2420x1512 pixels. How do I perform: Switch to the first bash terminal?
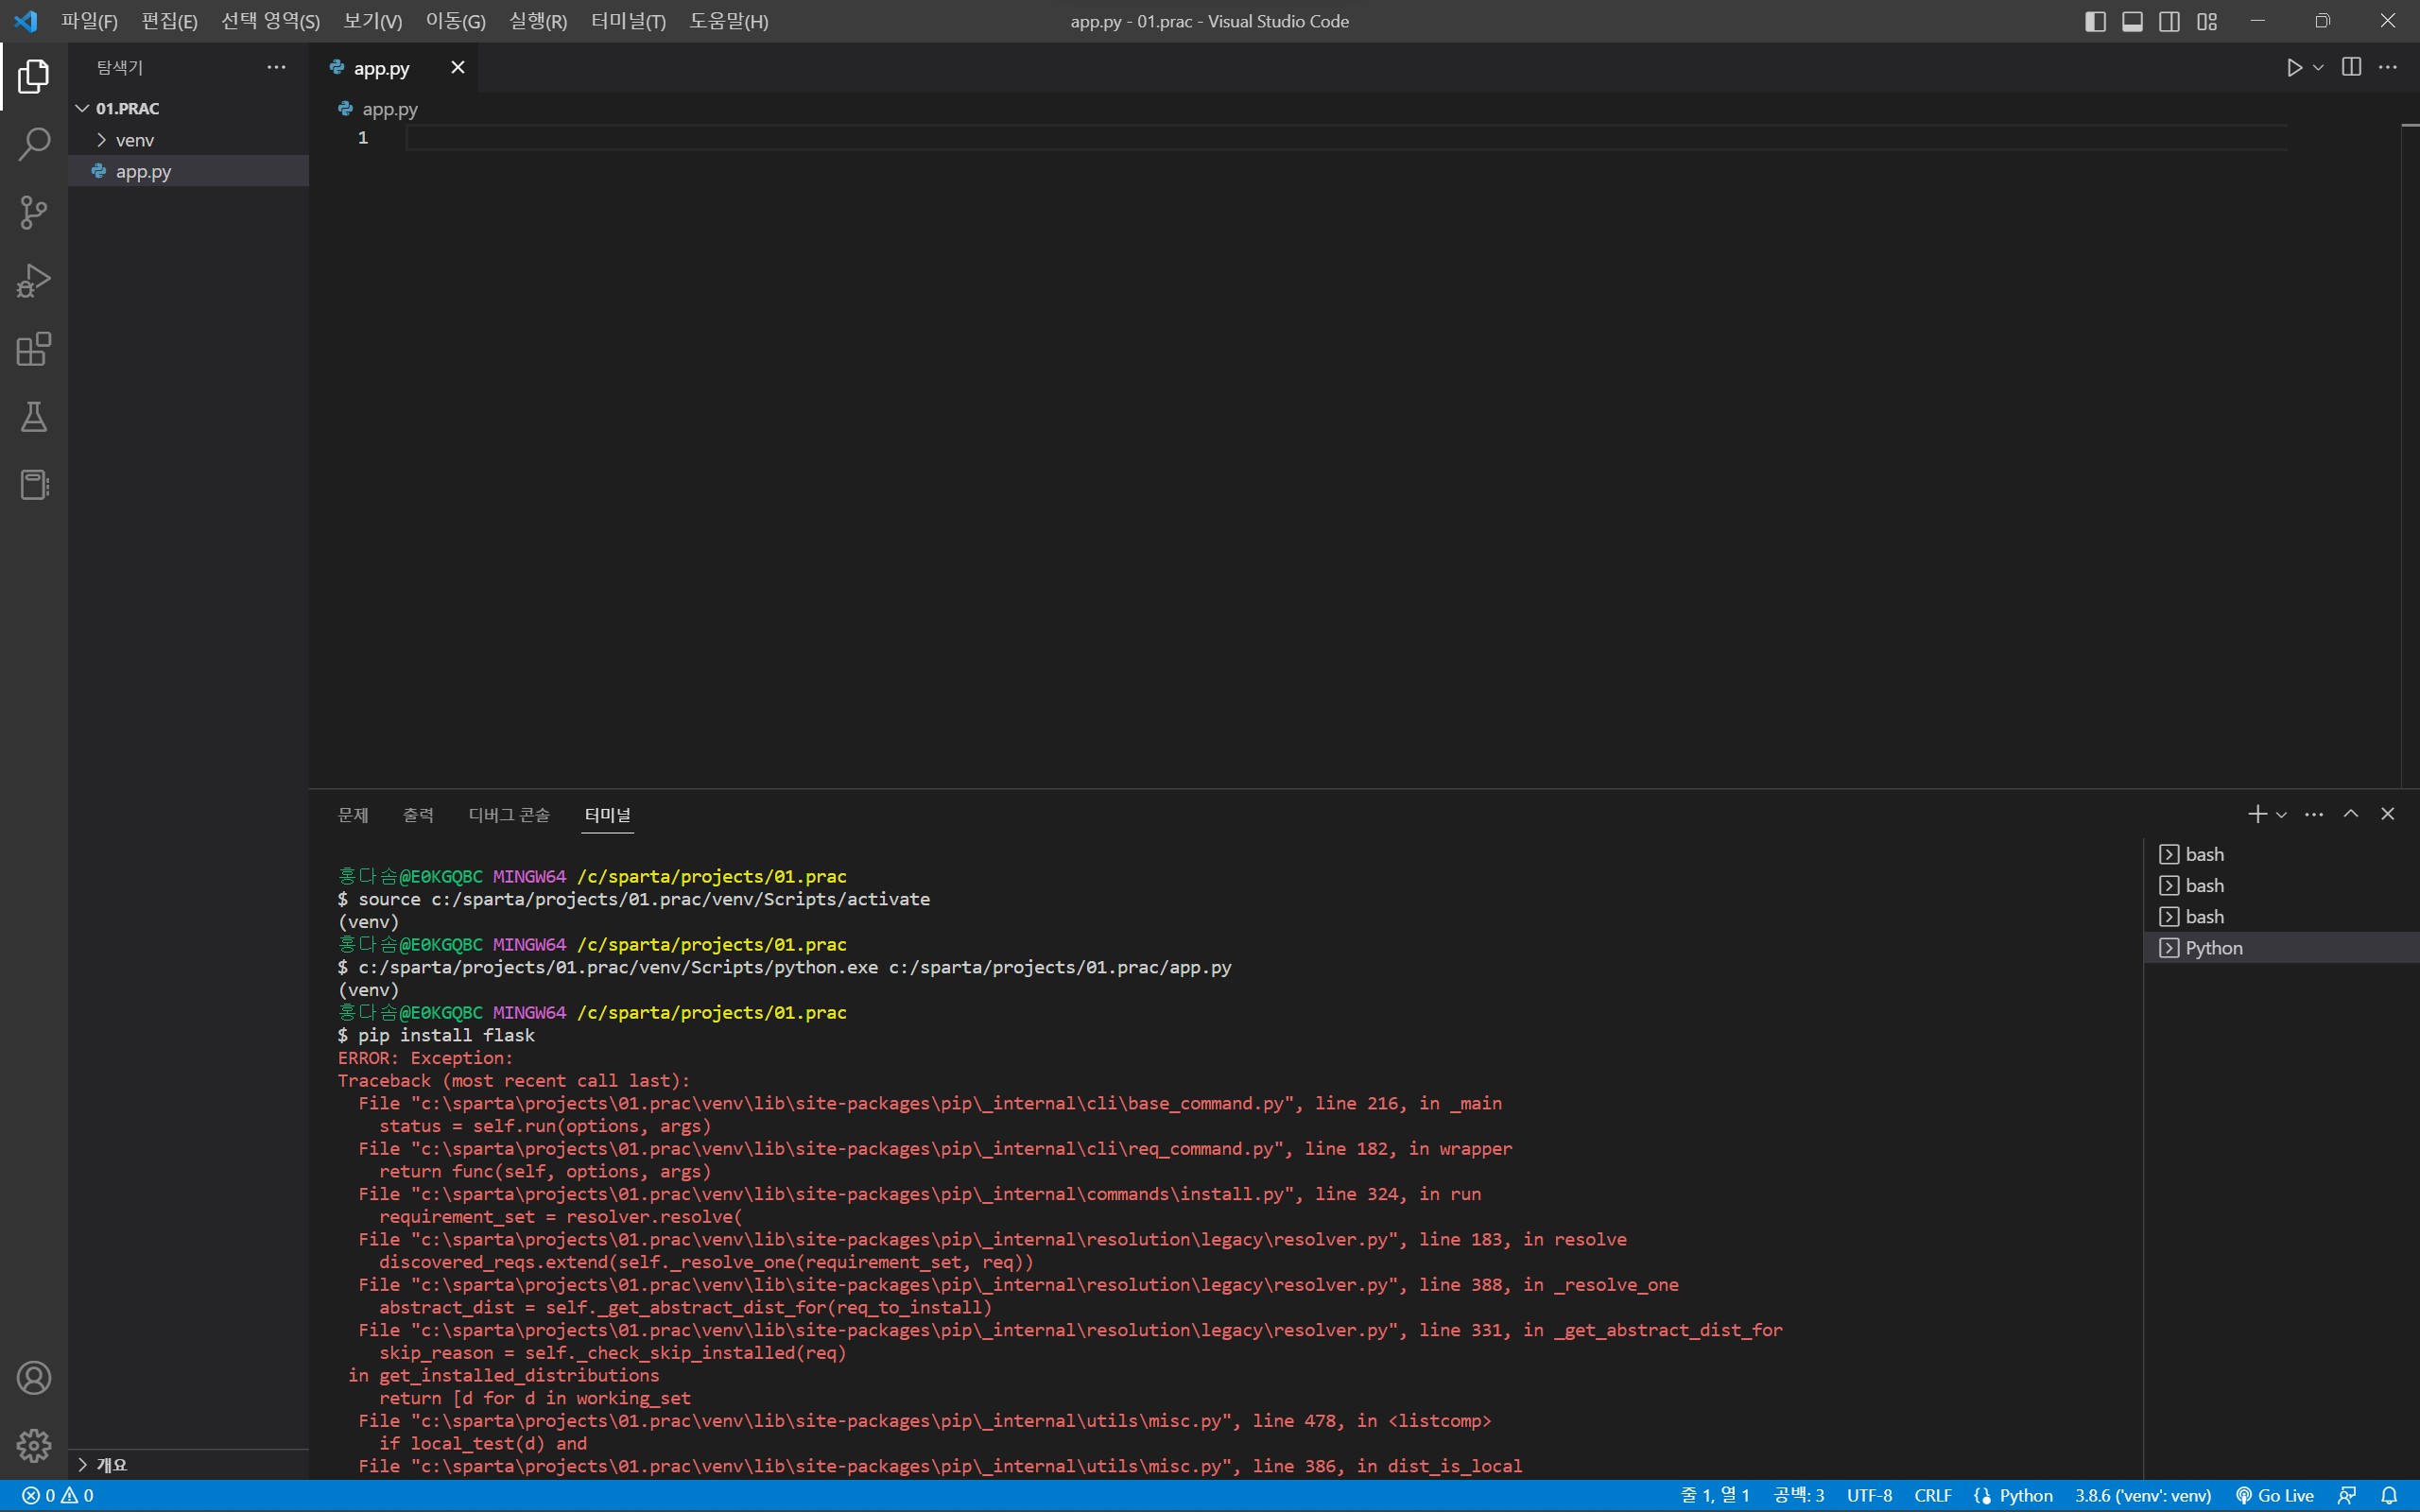2281,855
